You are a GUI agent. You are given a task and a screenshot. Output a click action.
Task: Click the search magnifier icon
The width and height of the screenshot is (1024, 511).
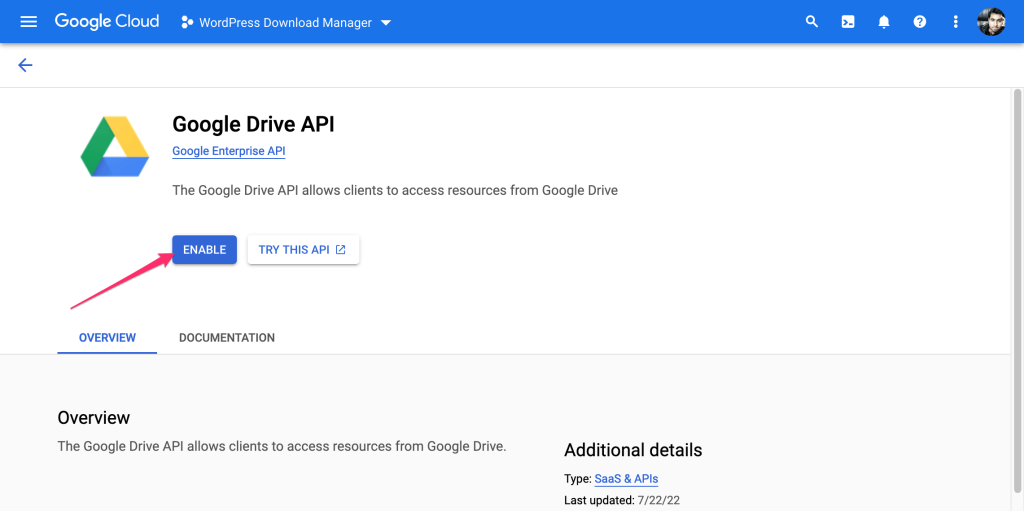pyautogui.click(x=812, y=22)
